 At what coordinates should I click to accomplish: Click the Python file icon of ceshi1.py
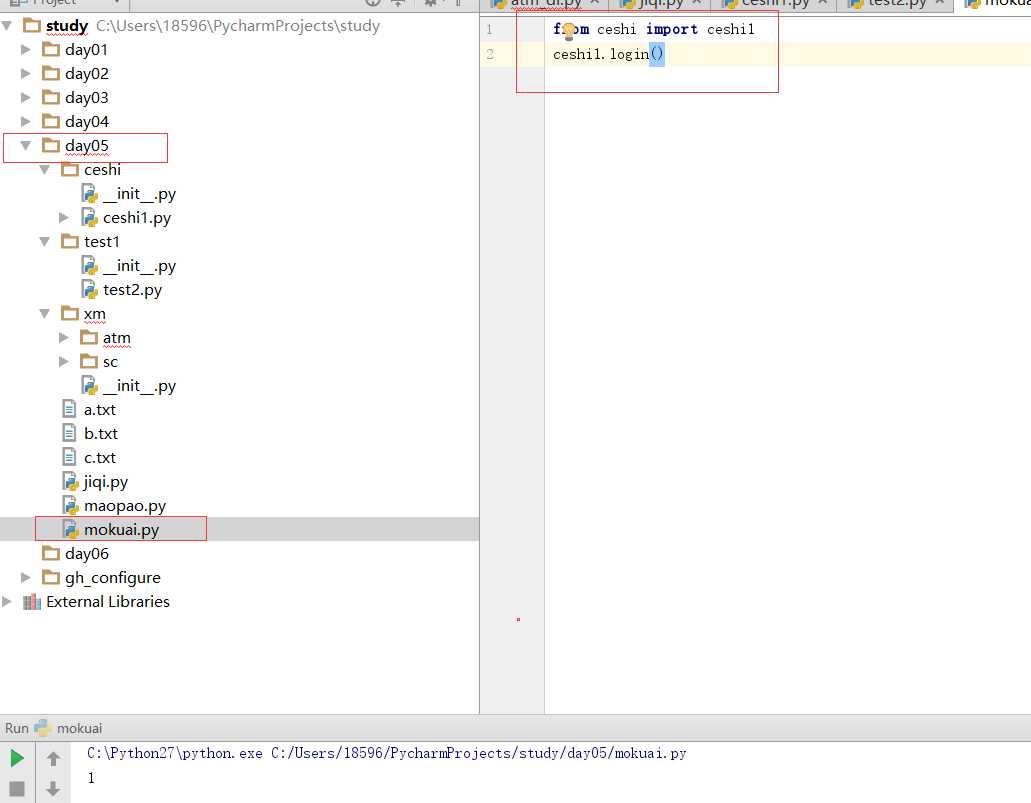click(89, 218)
